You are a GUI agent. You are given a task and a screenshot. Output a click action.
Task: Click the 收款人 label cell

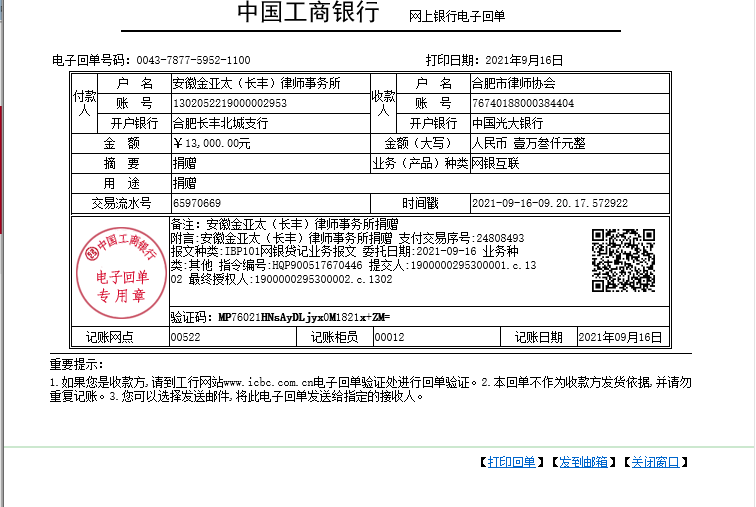[383, 103]
